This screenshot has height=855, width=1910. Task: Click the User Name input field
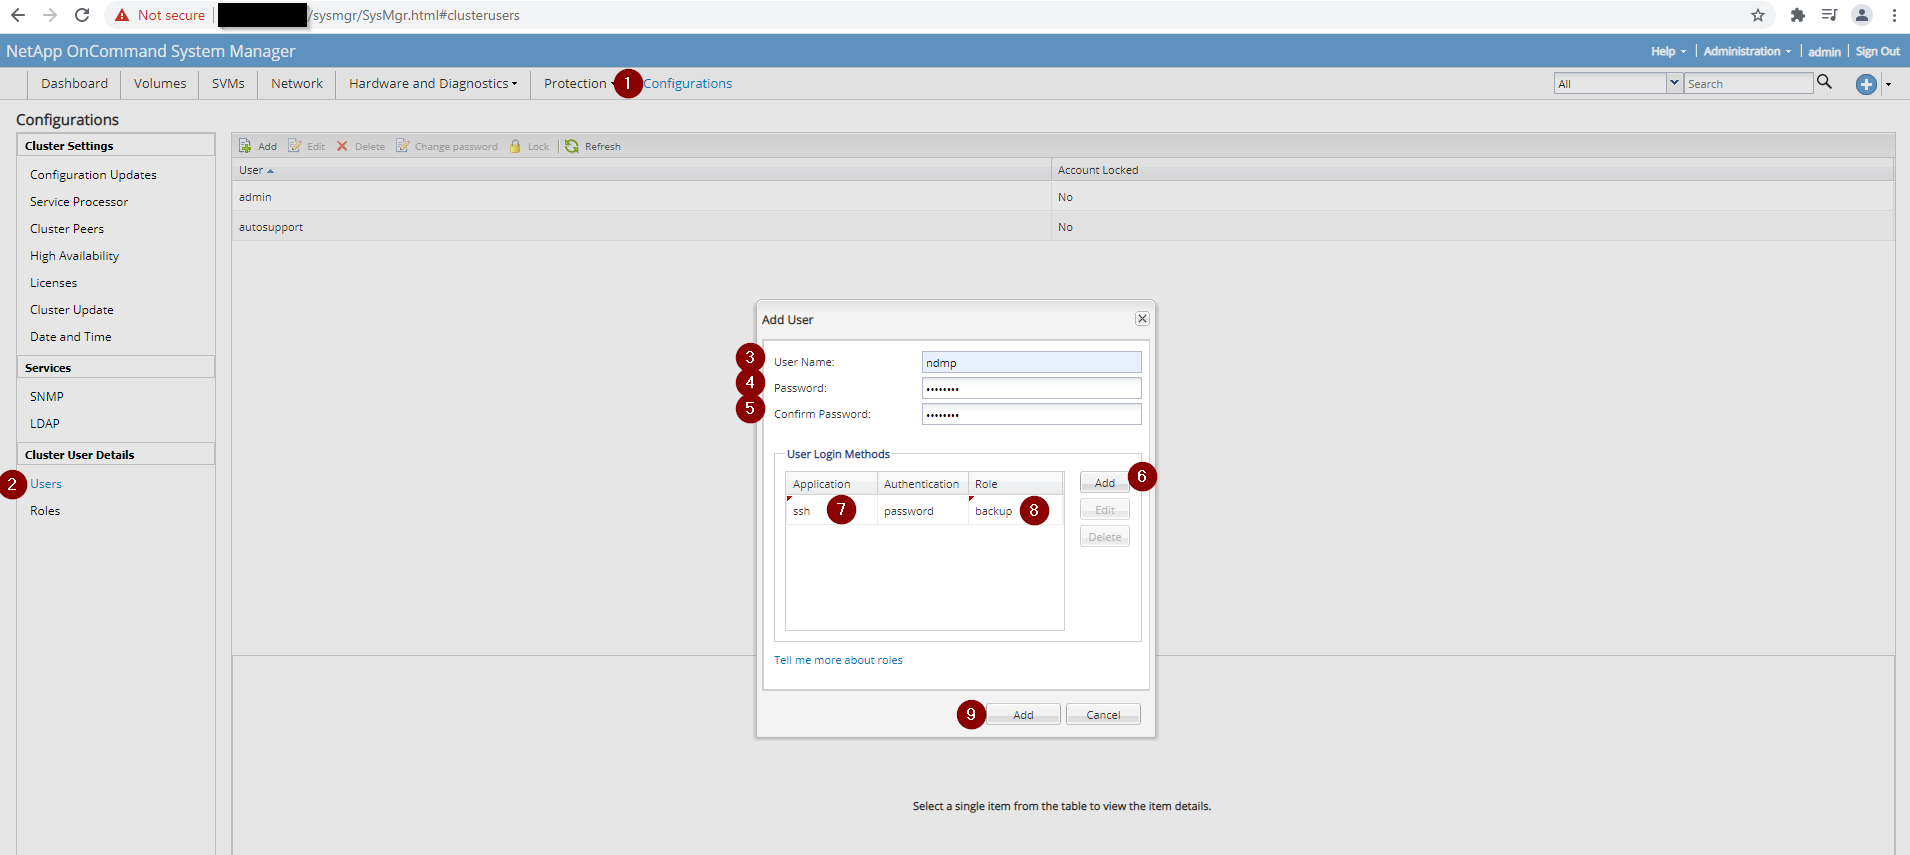[1030, 362]
